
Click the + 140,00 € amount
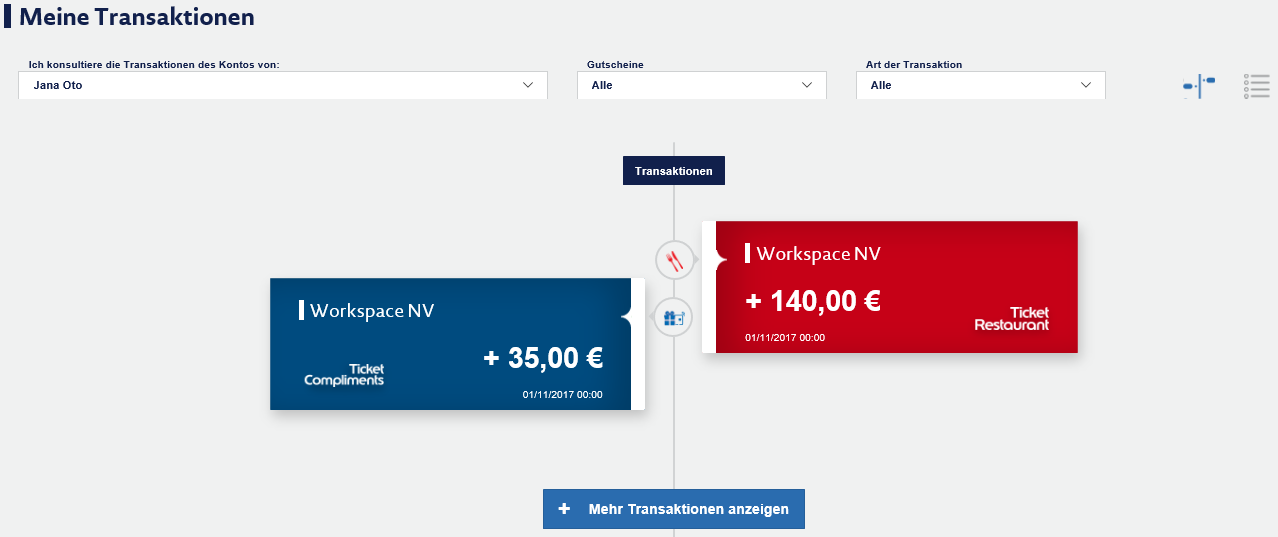[813, 300]
